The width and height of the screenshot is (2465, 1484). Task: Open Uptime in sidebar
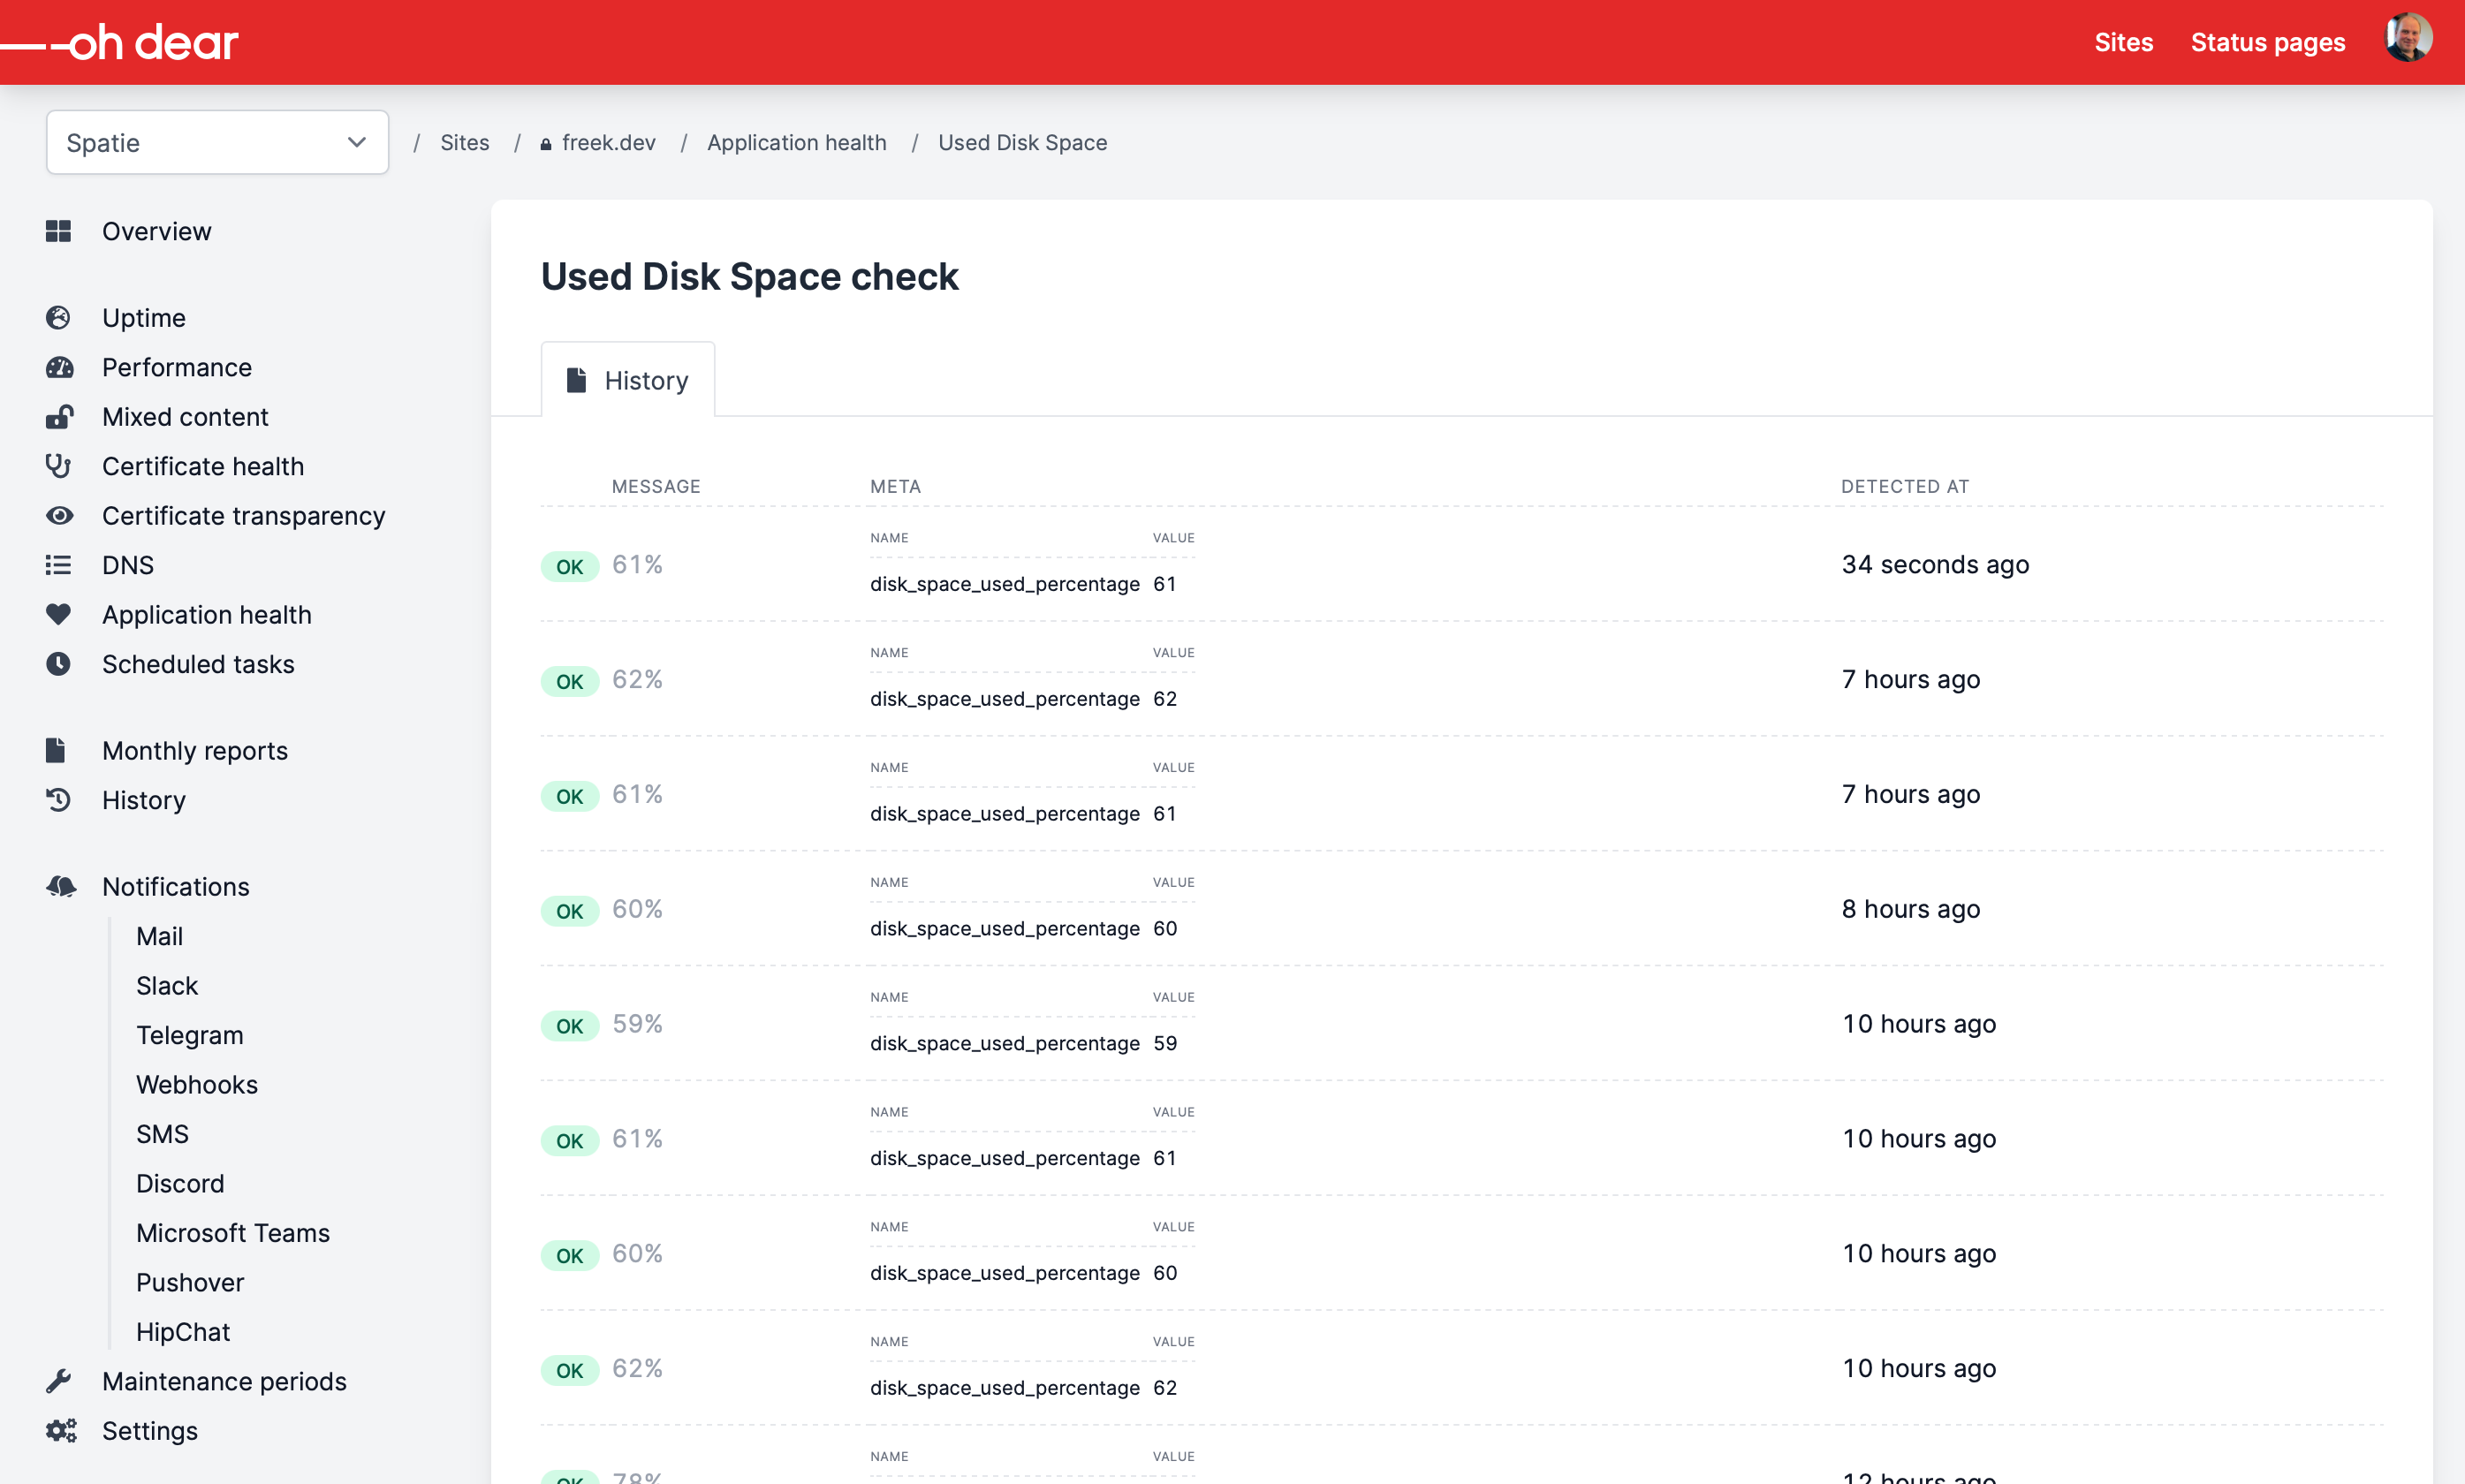(143, 317)
